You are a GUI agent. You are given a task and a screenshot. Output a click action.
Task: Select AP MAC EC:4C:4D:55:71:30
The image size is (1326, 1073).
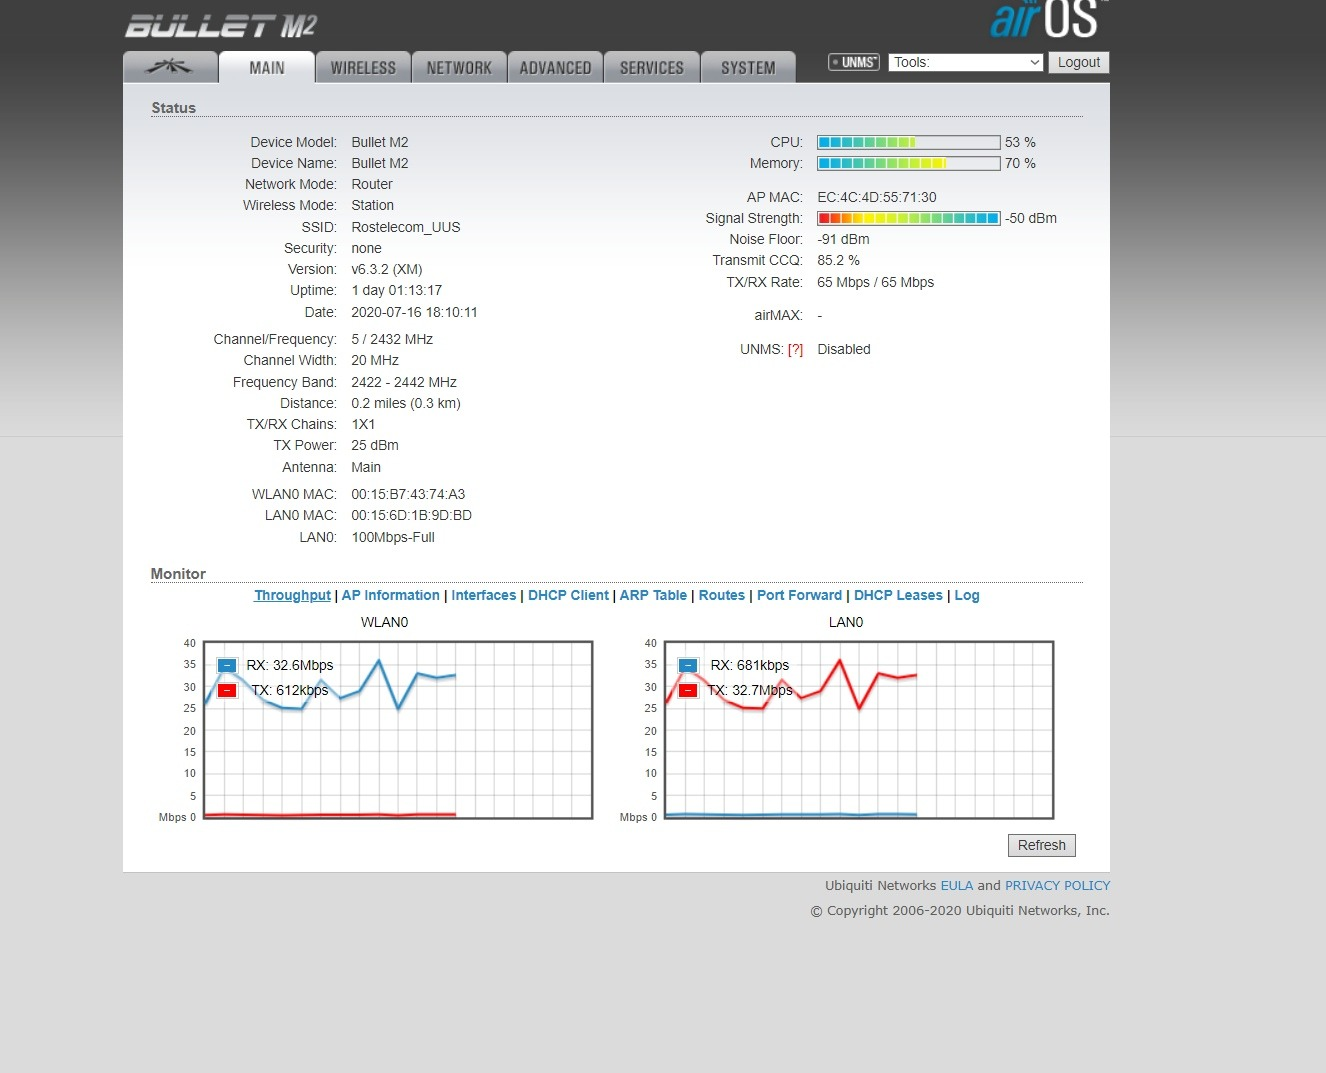point(877,197)
